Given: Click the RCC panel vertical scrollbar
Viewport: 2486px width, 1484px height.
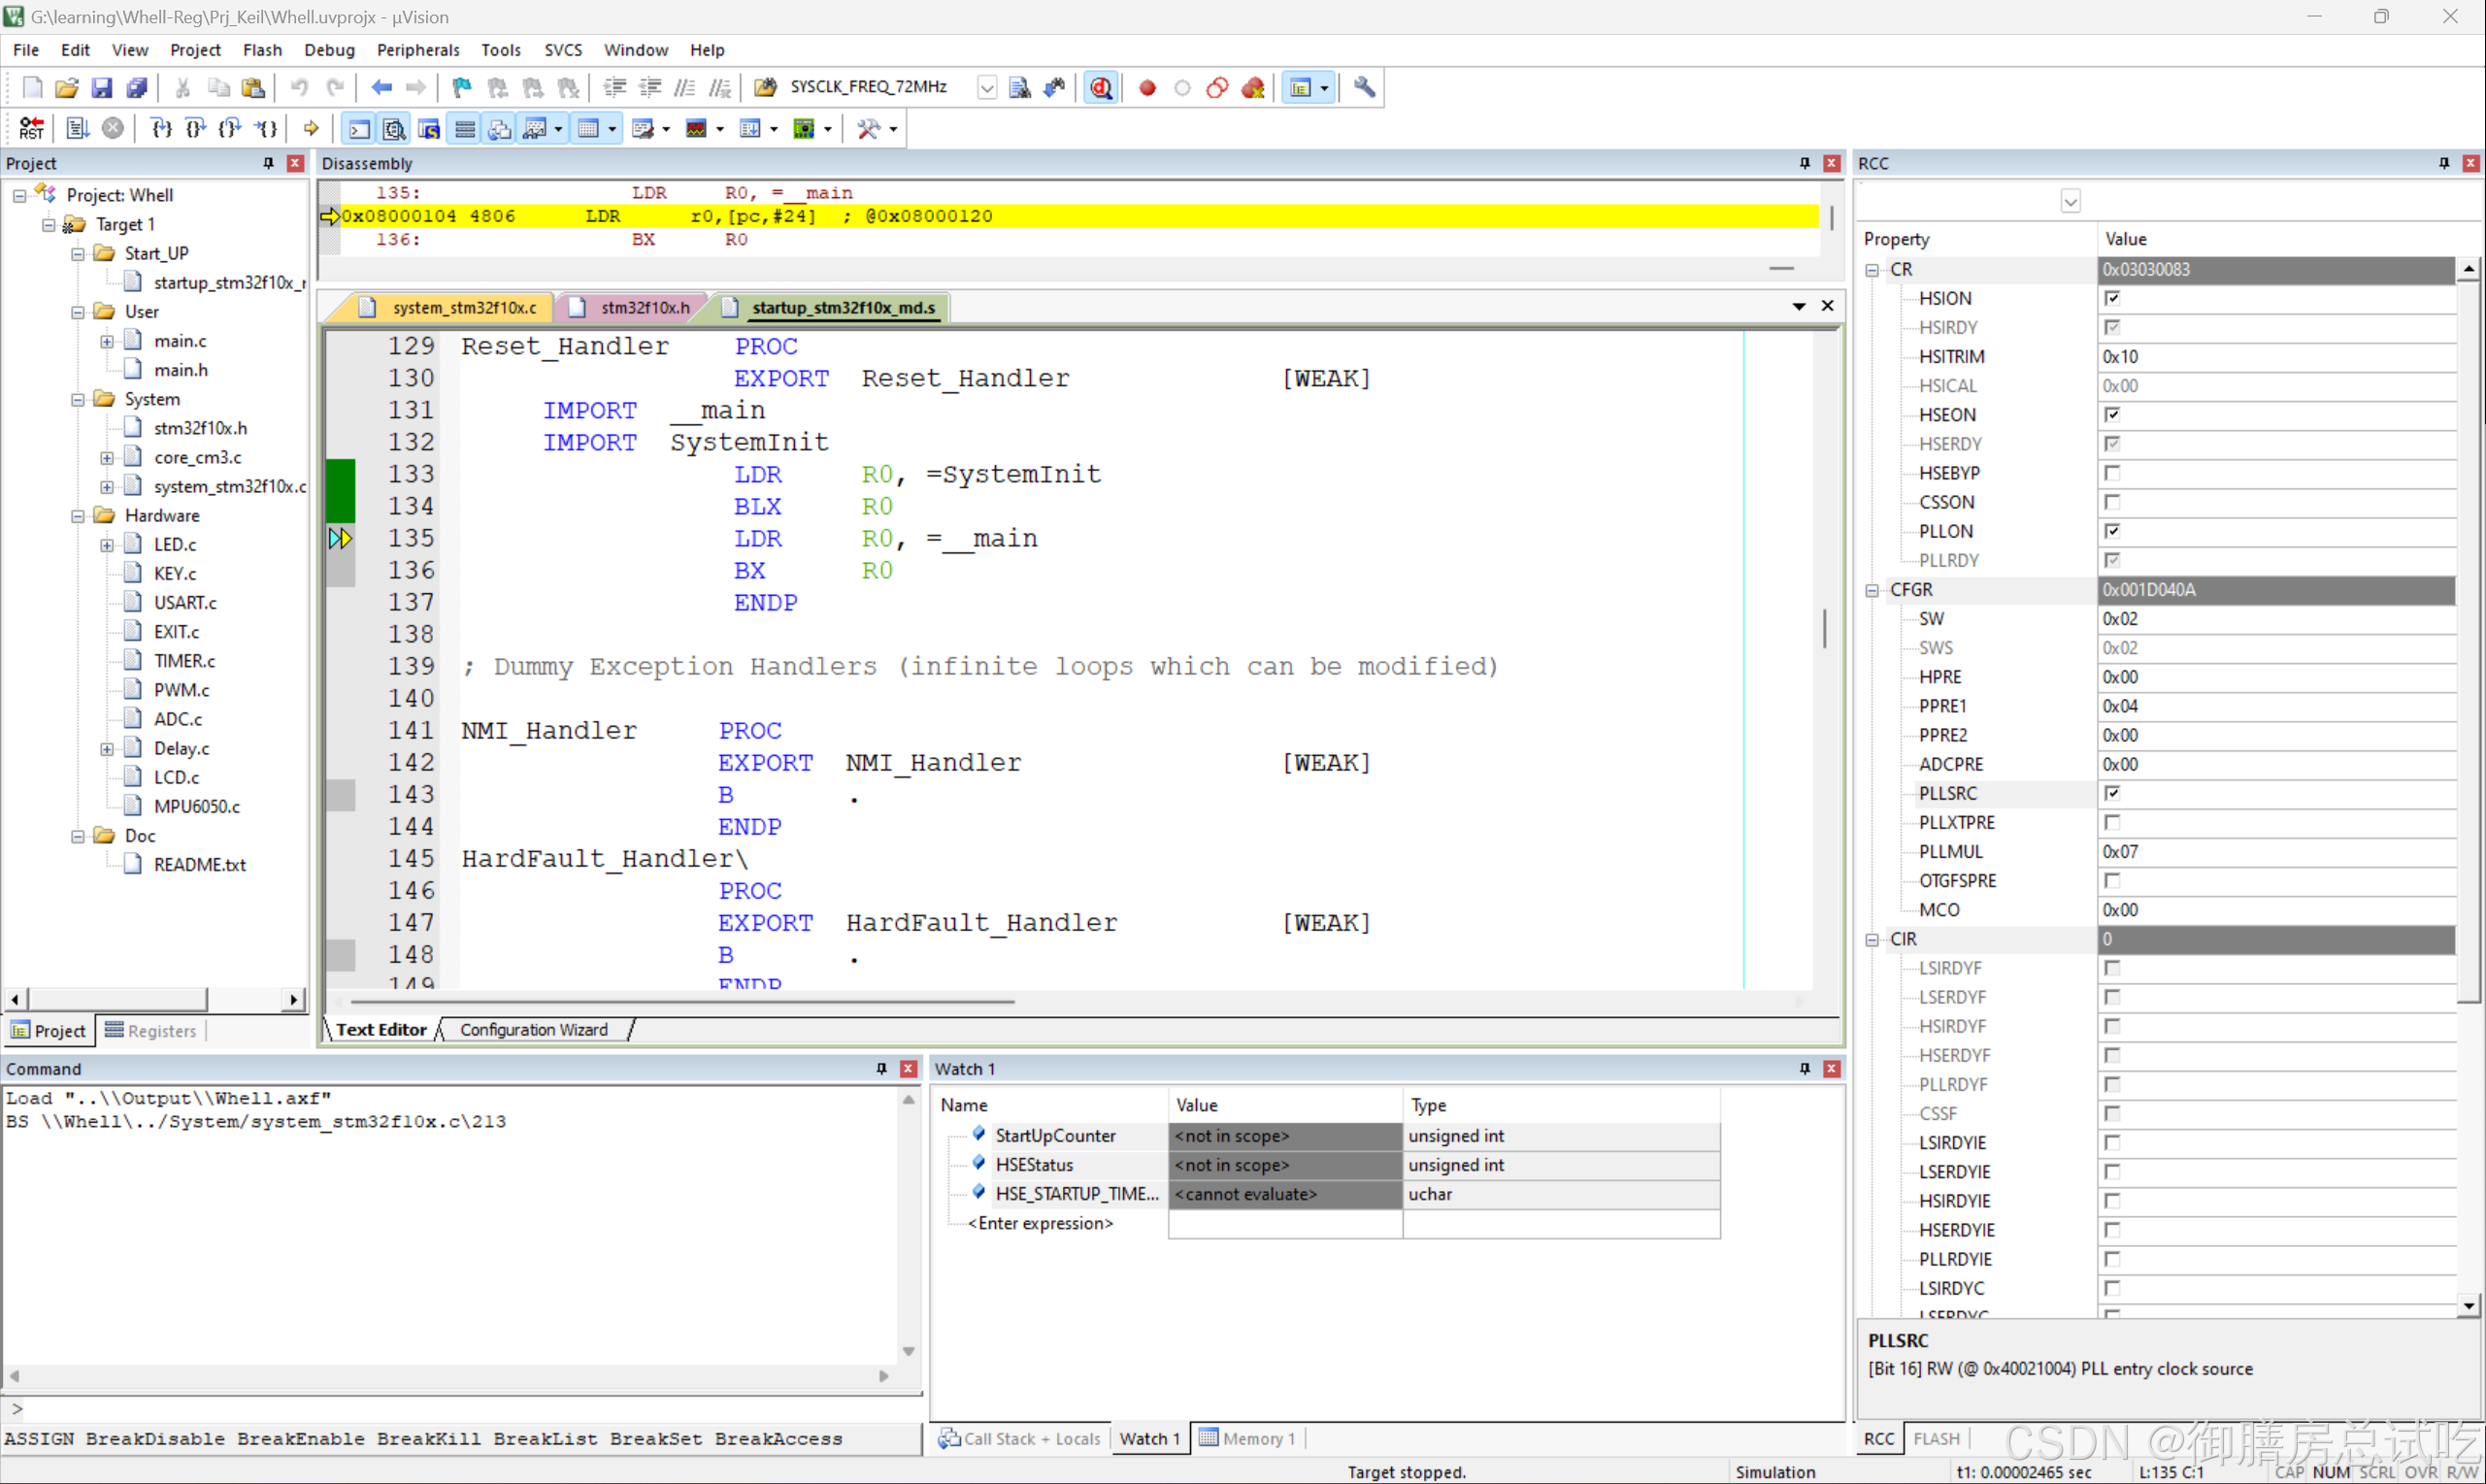Looking at the screenshot, I should [x=2469, y=640].
